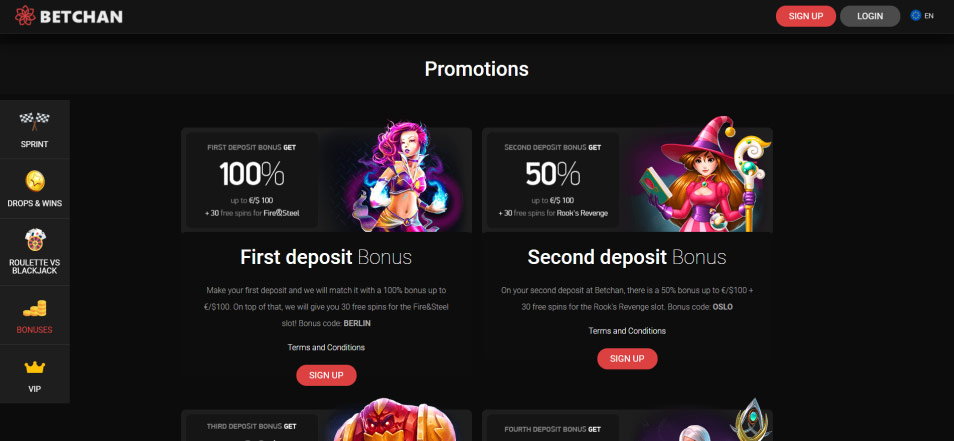The width and height of the screenshot is (954, 441).
Task: Open Second deposit Terms and Conditions
Action: 627,331
